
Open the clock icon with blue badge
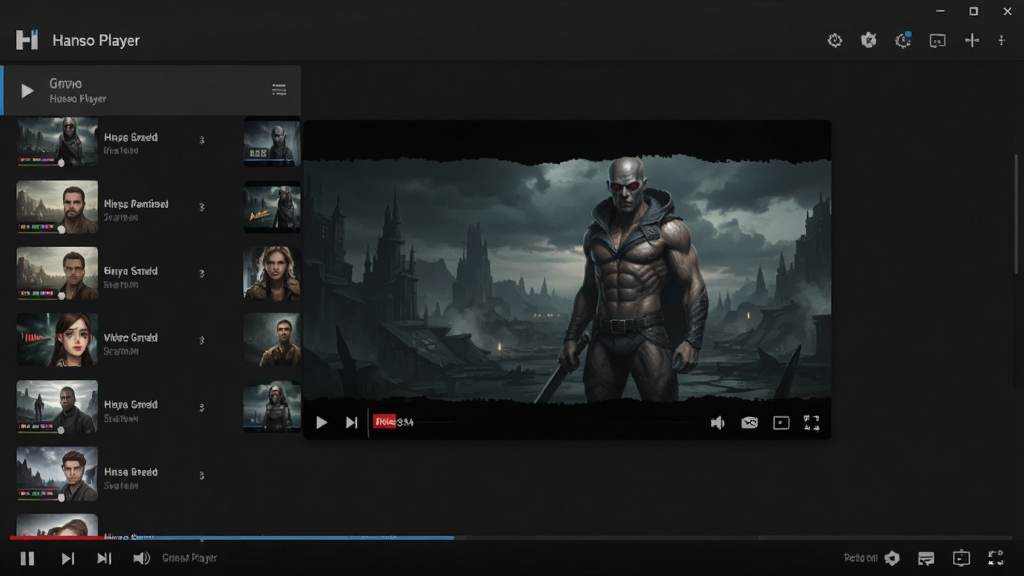(903, 40)
